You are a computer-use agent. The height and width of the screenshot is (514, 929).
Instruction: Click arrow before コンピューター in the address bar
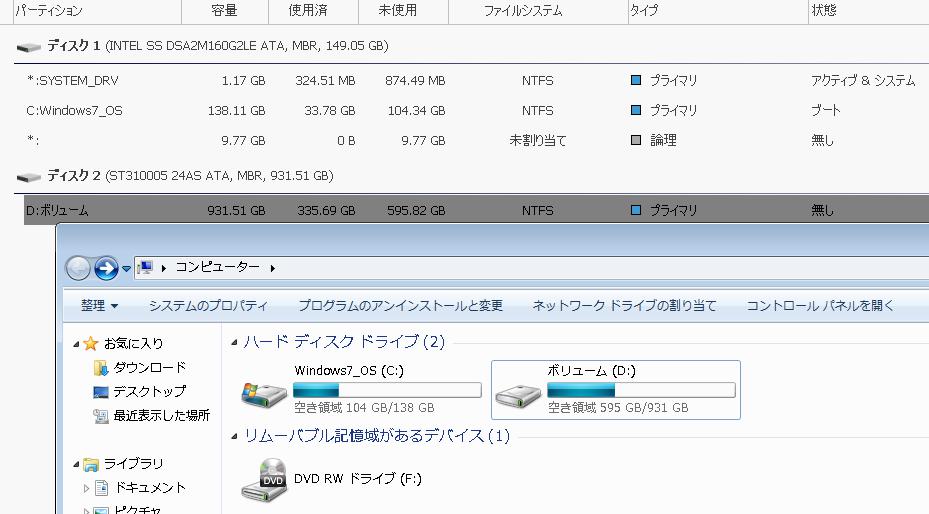point(164,268)
